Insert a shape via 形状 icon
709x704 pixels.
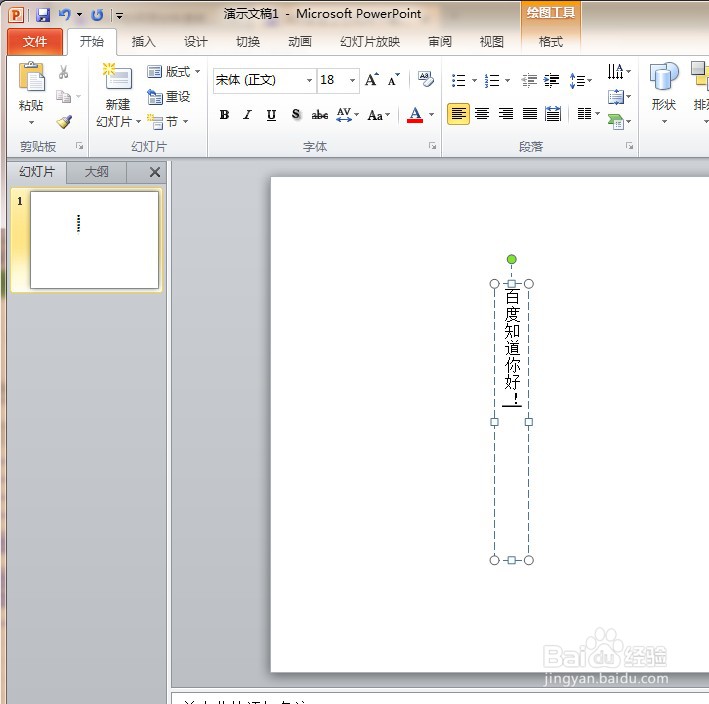click(x=664, y=77)
